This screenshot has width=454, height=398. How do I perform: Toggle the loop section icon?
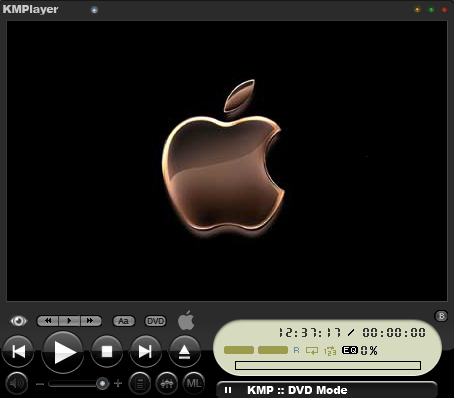pyautogui.click(x=312, y=351)
